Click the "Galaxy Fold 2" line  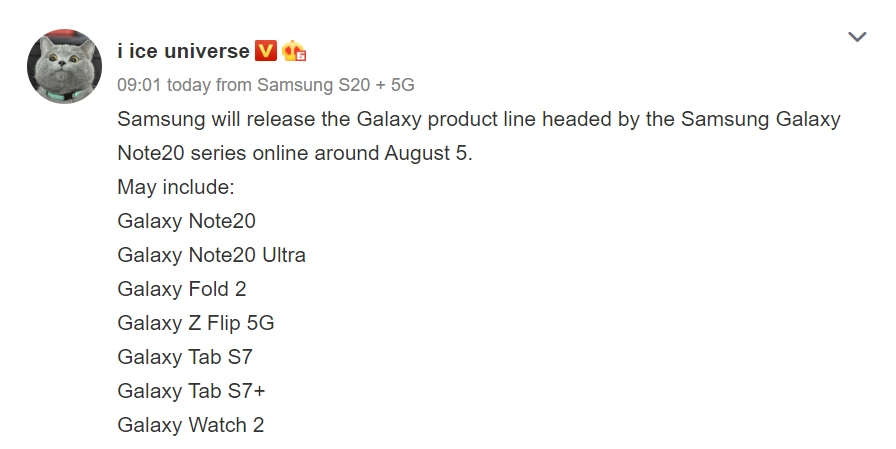181,289
